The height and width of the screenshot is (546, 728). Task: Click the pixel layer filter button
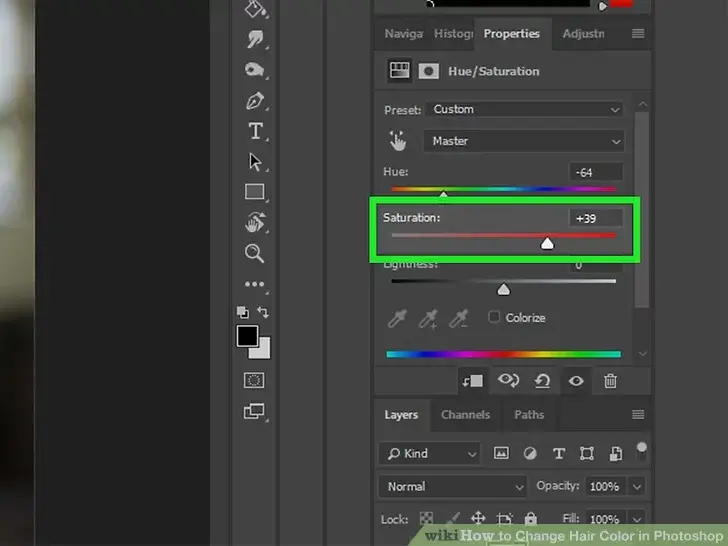[x=502, y=453]
